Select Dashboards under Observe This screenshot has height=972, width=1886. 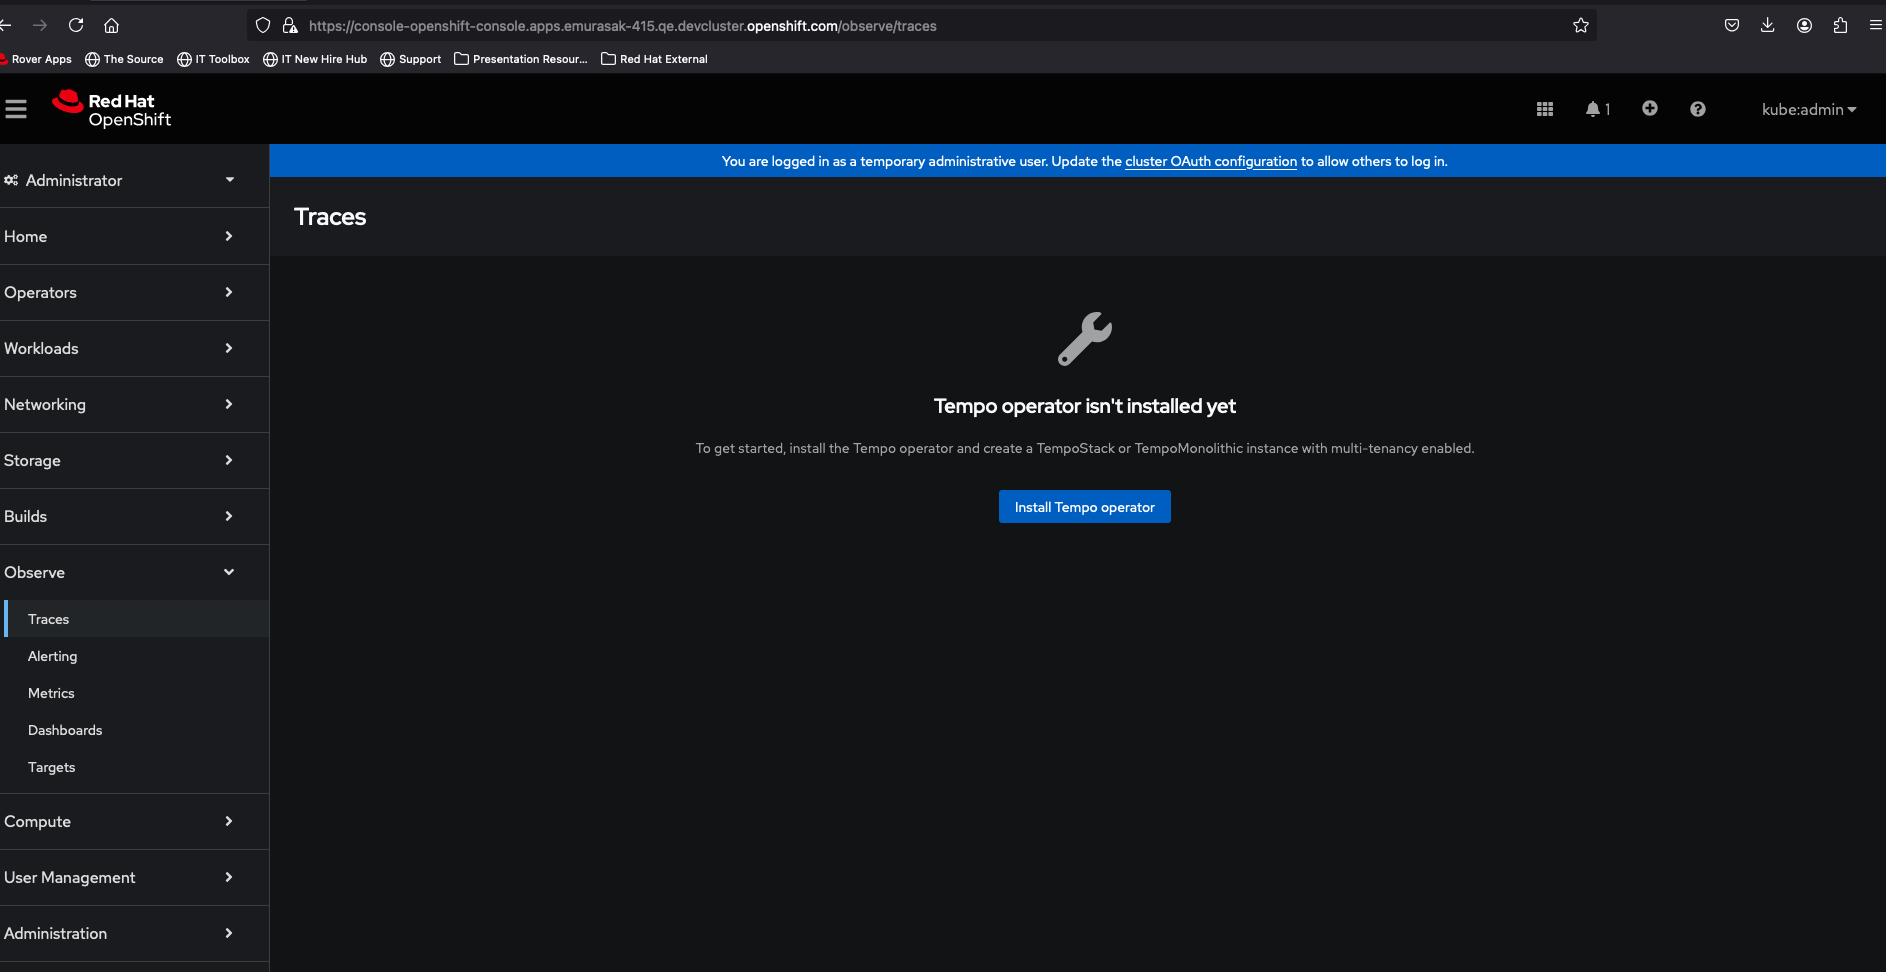(136, 730)
